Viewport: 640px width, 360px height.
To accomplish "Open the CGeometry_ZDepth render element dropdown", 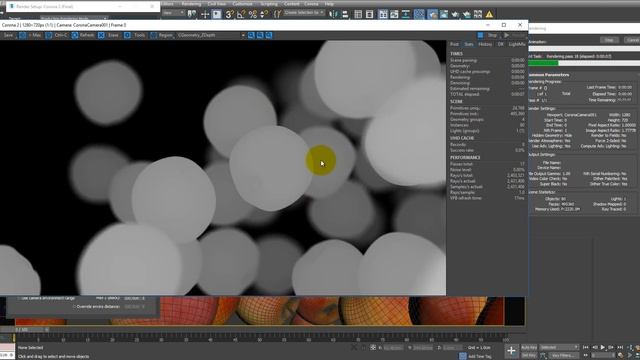I will pyautogui.click(x=211, y=36).
